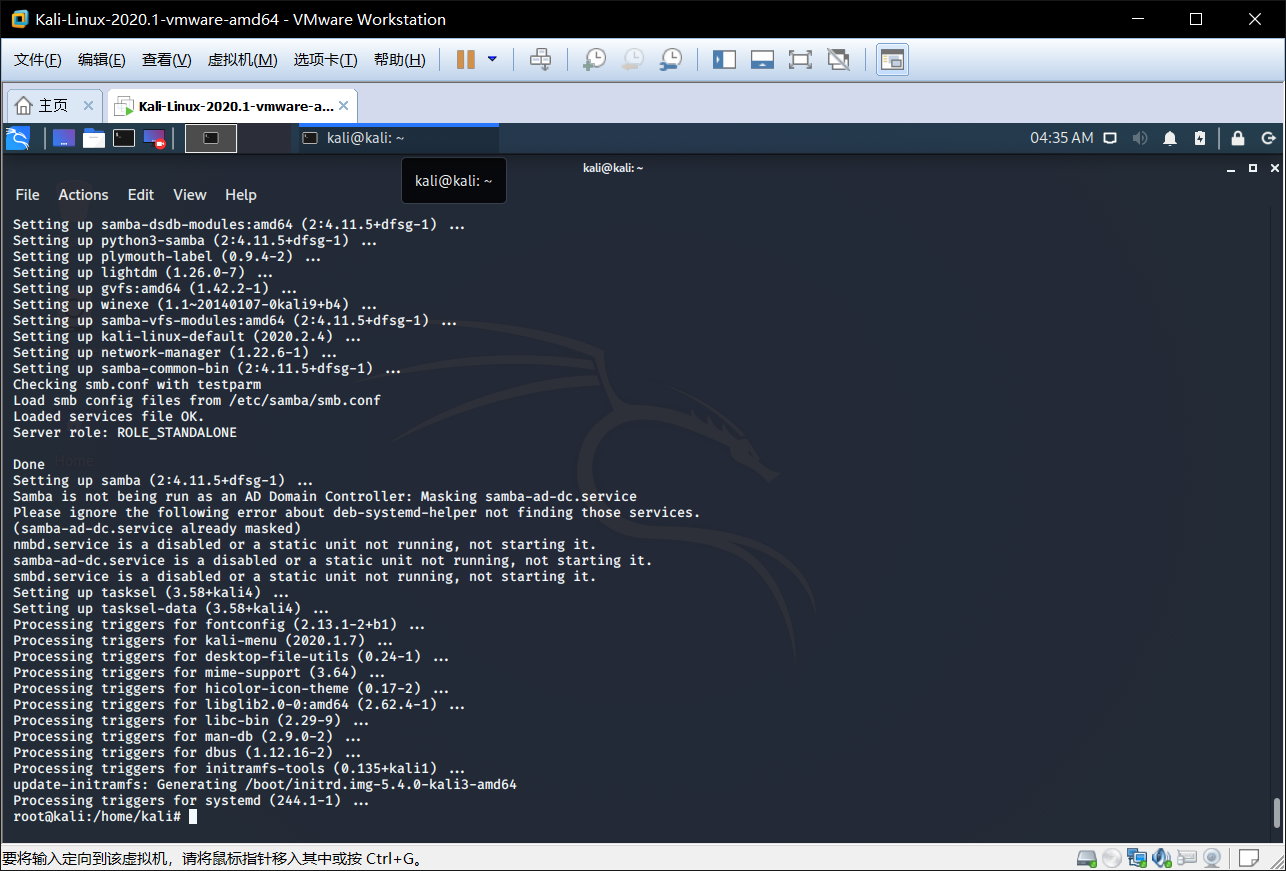Click the 'Setting up kali-linux-default (2020.2.4)' line
This screenshot has width=1286, height=871.
[187, 336]
